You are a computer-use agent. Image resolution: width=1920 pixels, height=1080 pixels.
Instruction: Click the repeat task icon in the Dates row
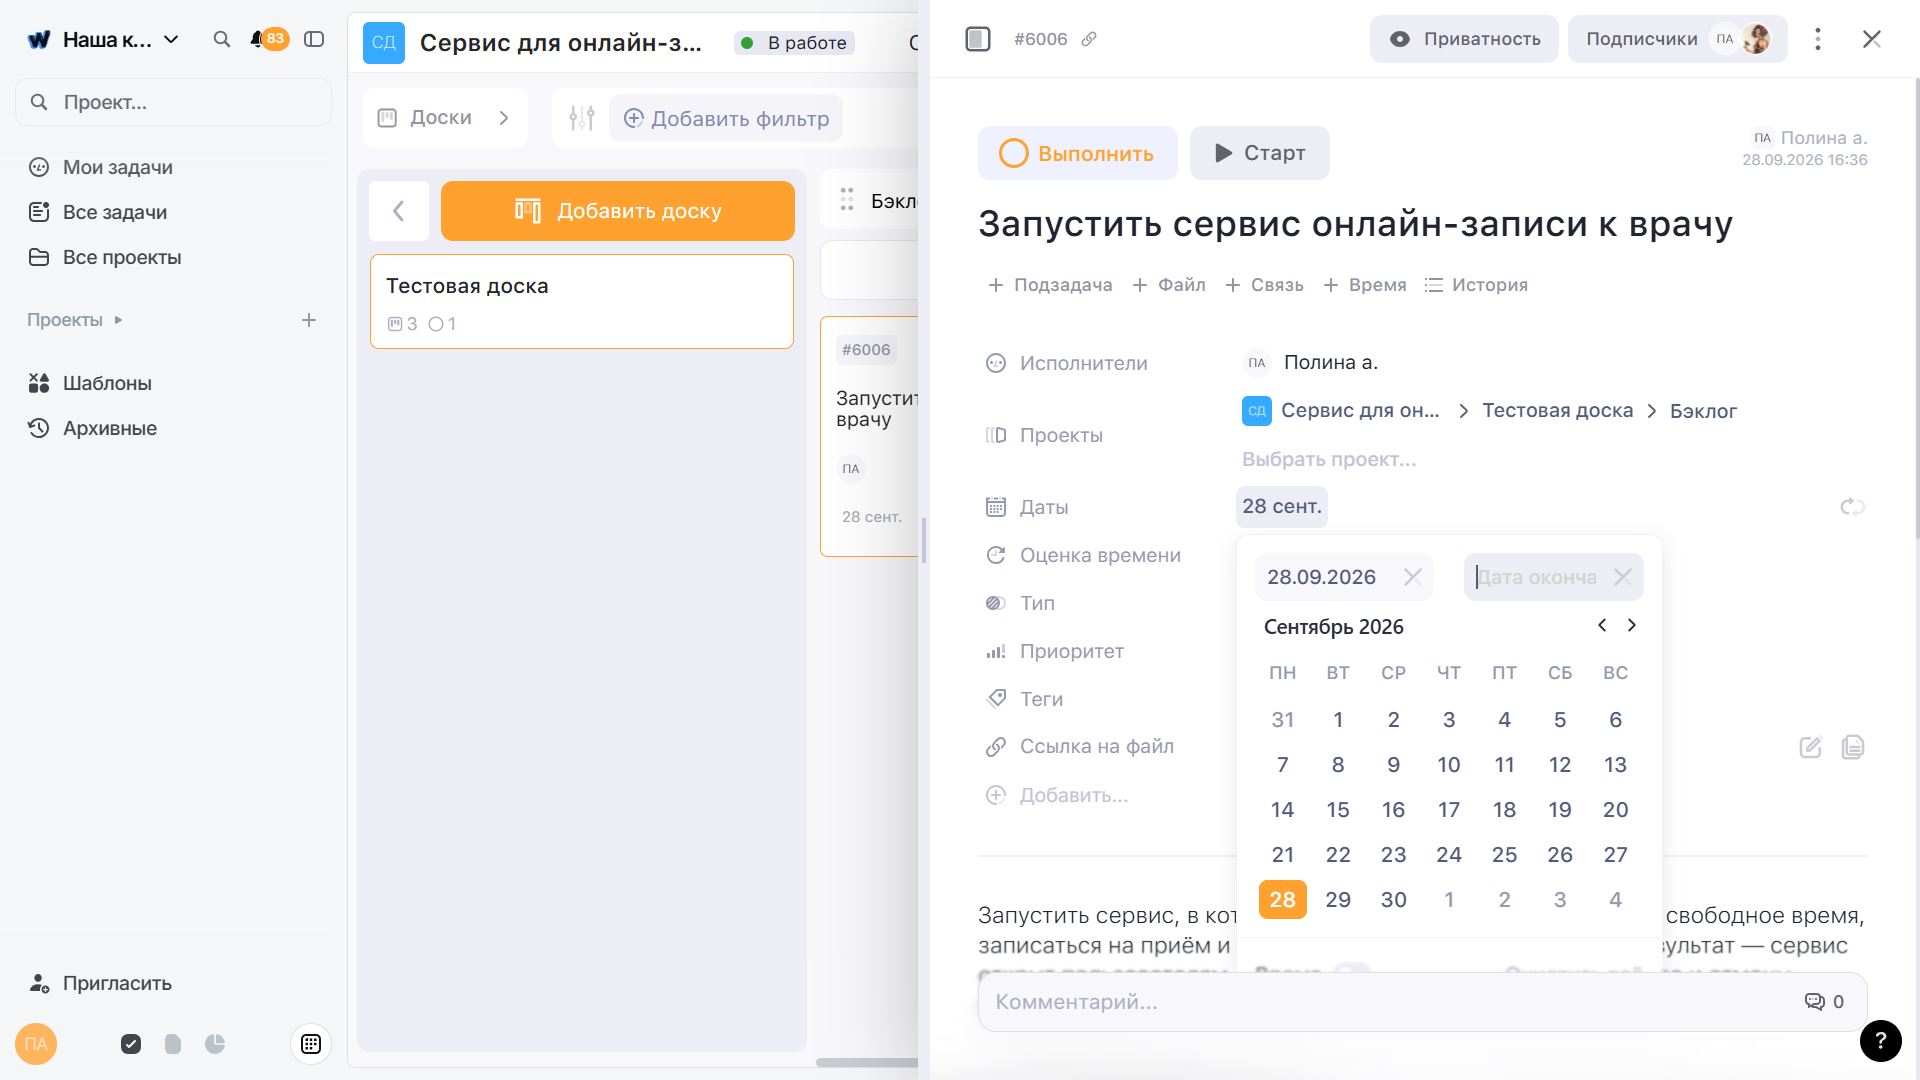click(1852, 507)
